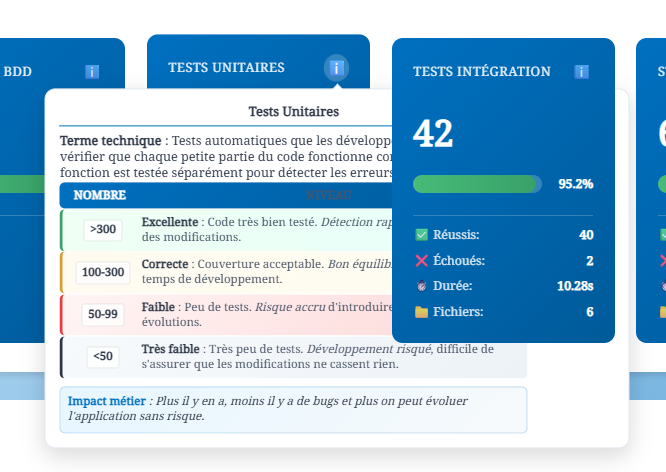
Task: Open the Tests Intégration info icon
Action: (581, 72)
